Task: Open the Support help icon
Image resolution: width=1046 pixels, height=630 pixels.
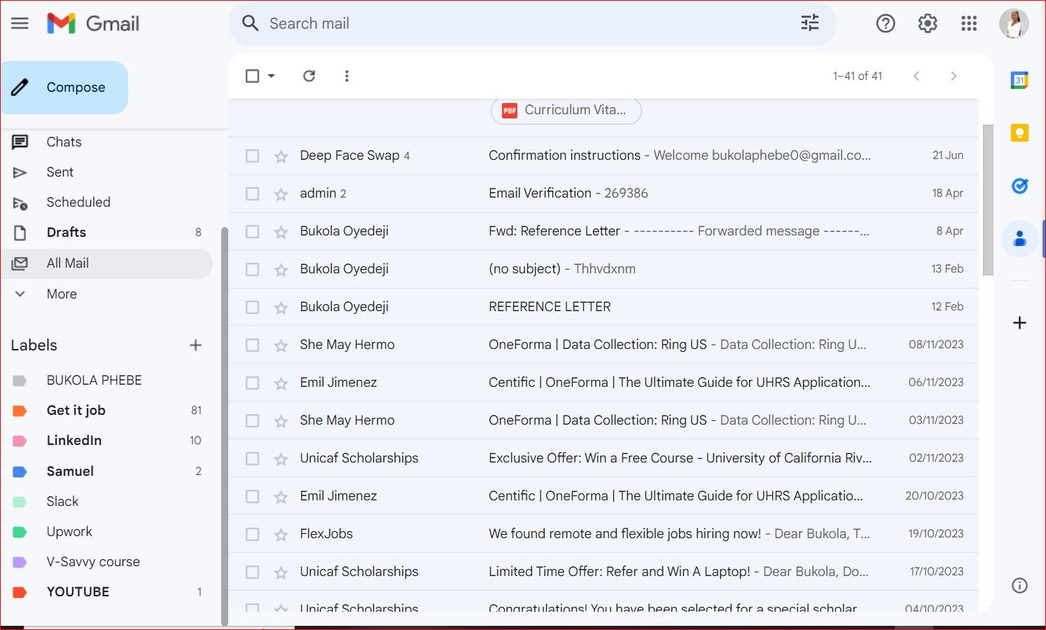Action: tap(885, 23)
